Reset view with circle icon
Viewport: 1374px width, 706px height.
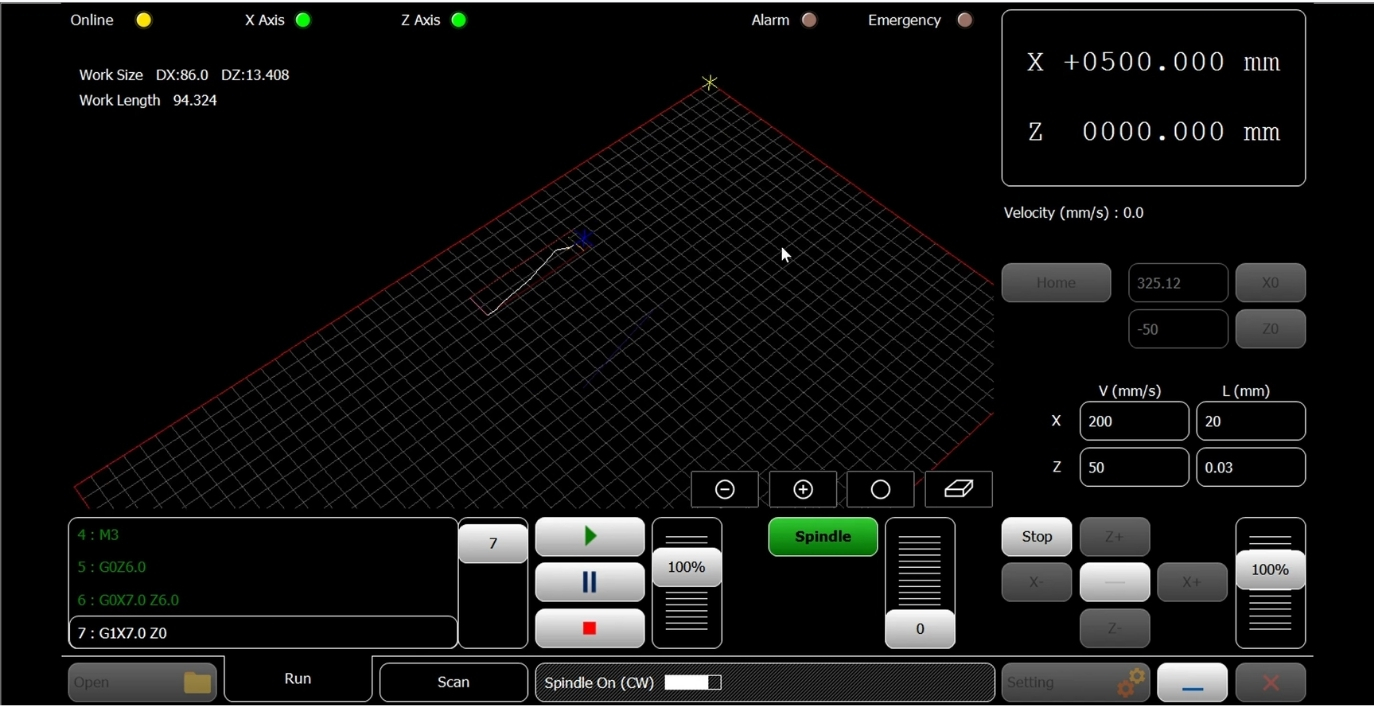pyautogui.click(x=881, y=489)
